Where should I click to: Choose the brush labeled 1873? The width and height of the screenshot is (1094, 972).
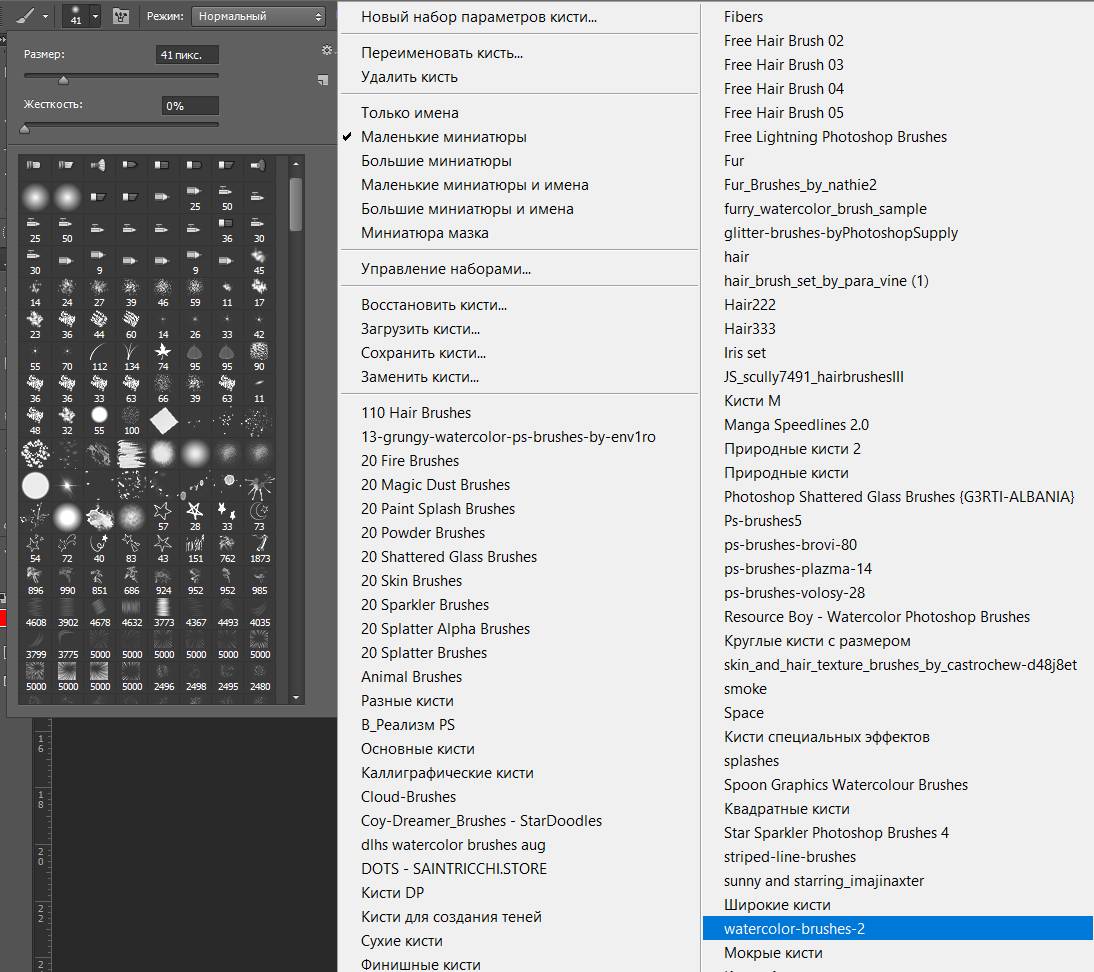pos(259,547)
